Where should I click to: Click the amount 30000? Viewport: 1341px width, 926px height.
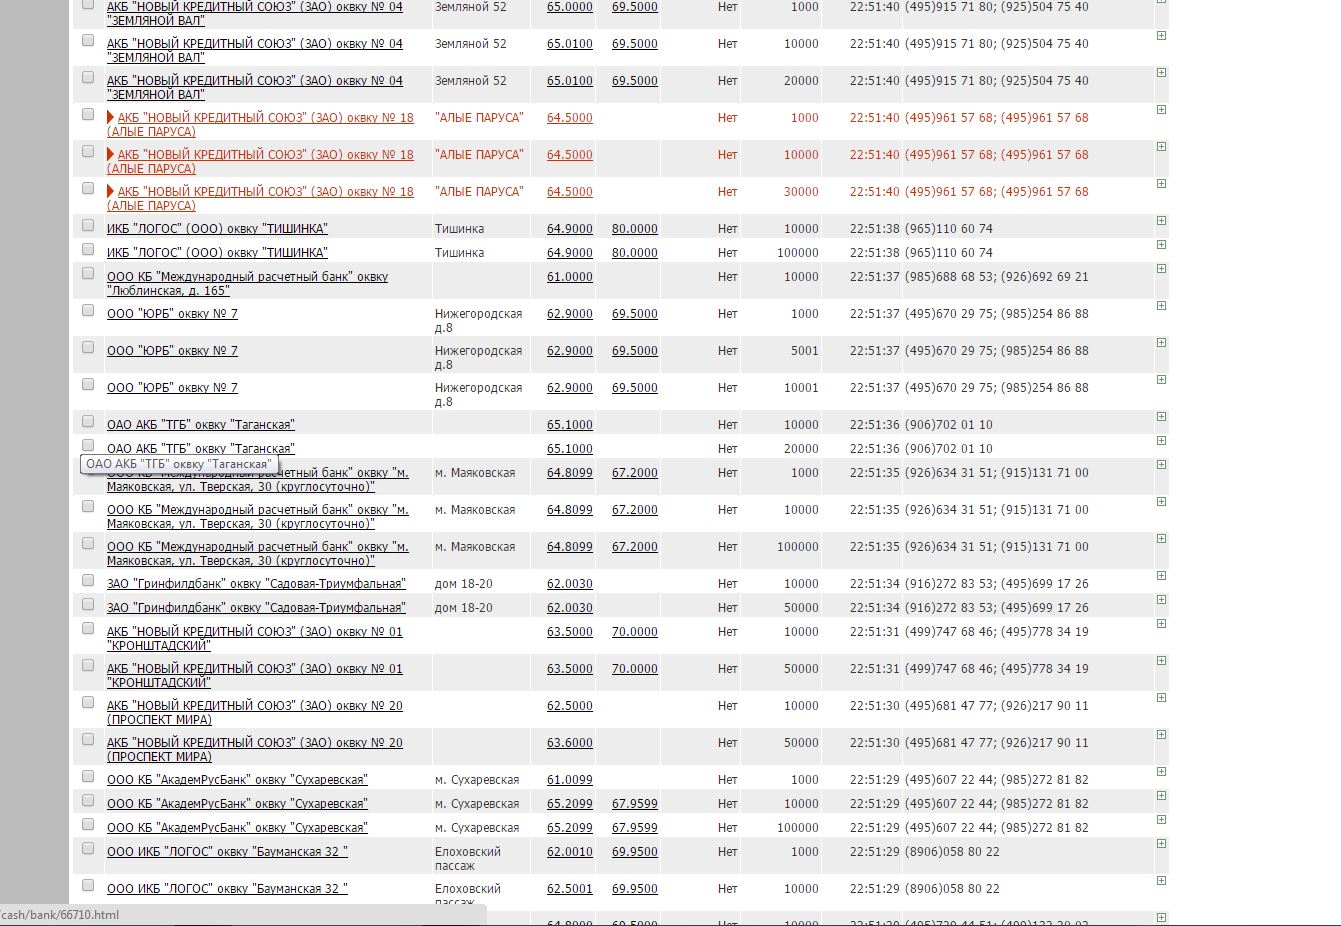tap(801, 192)
